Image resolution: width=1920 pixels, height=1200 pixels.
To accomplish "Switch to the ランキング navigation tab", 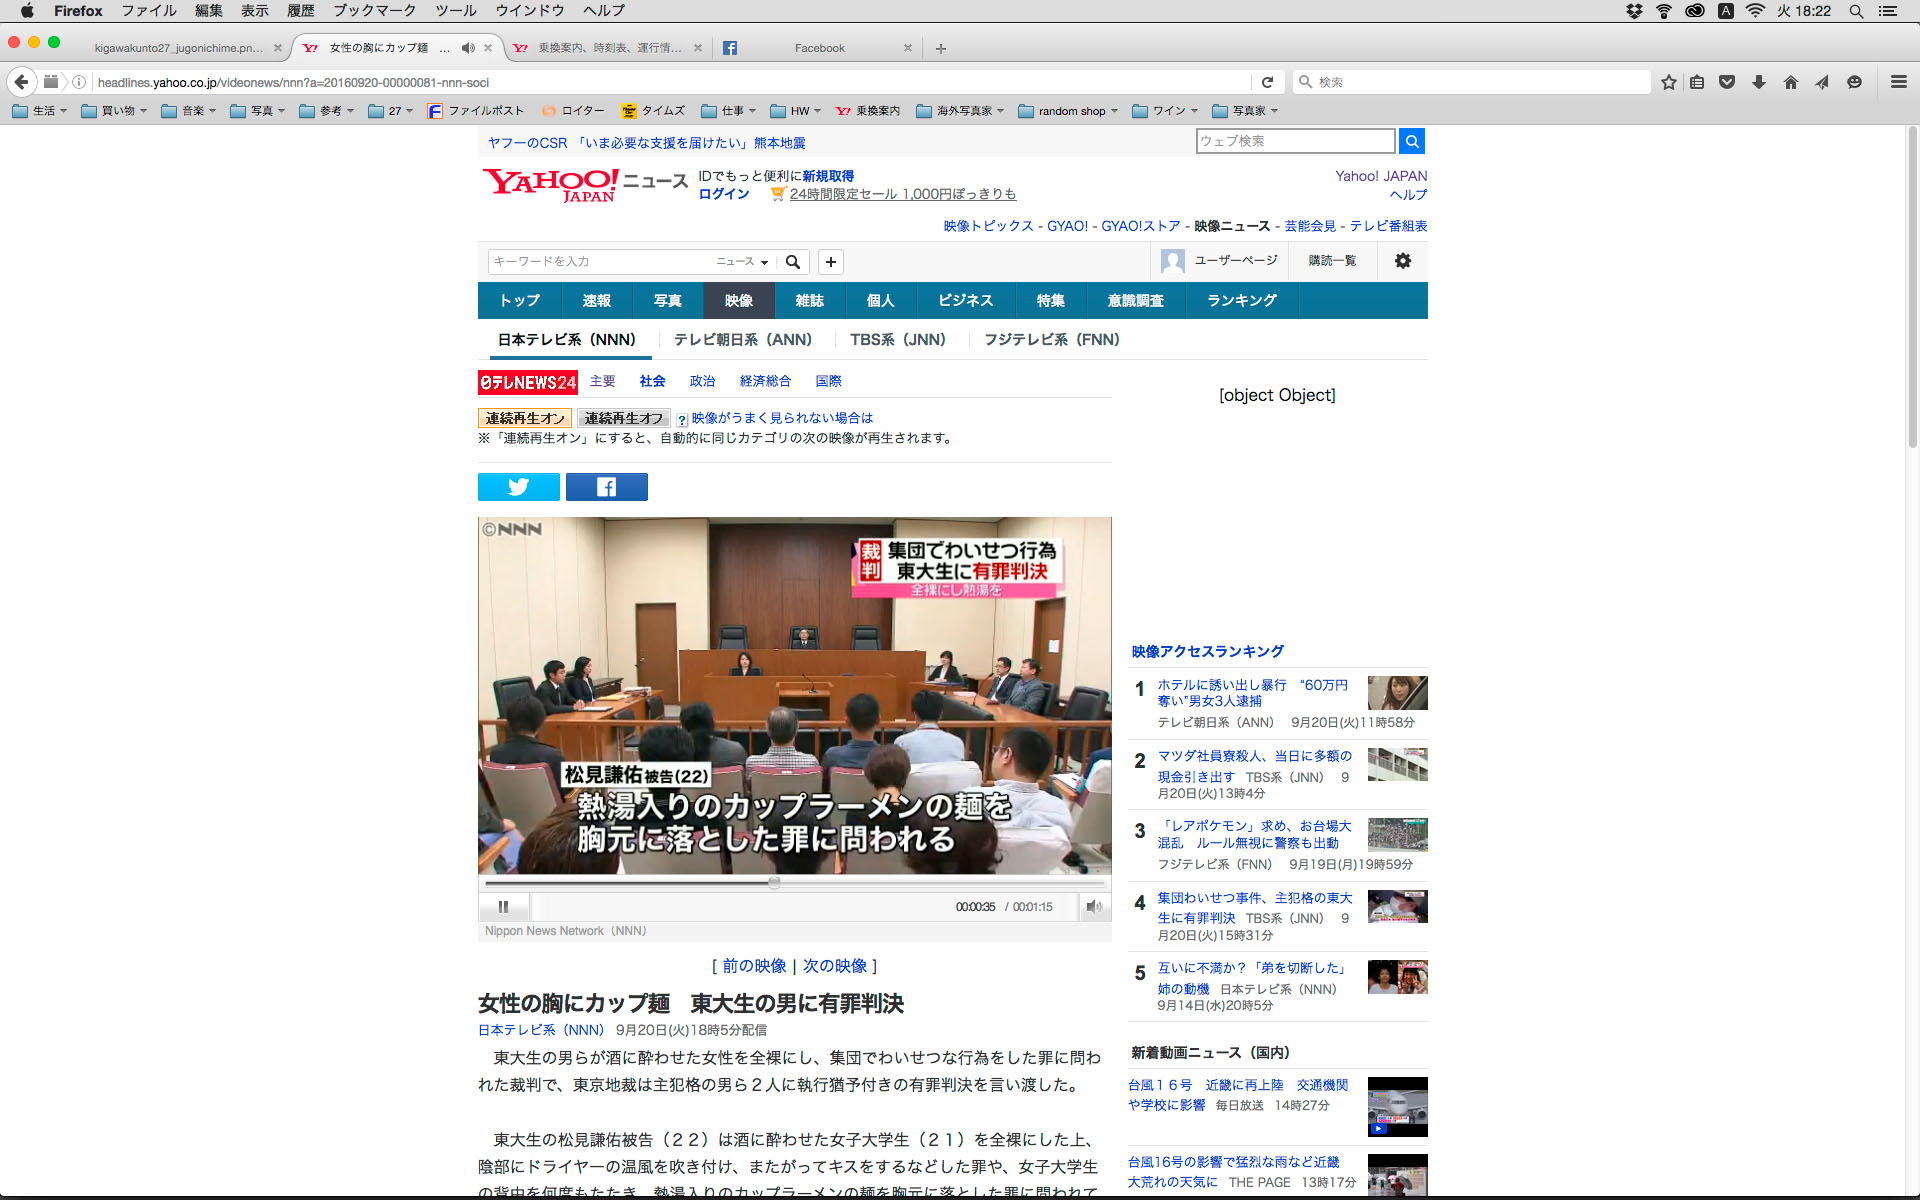I will pyautogui.click(x=1241, y=300).
